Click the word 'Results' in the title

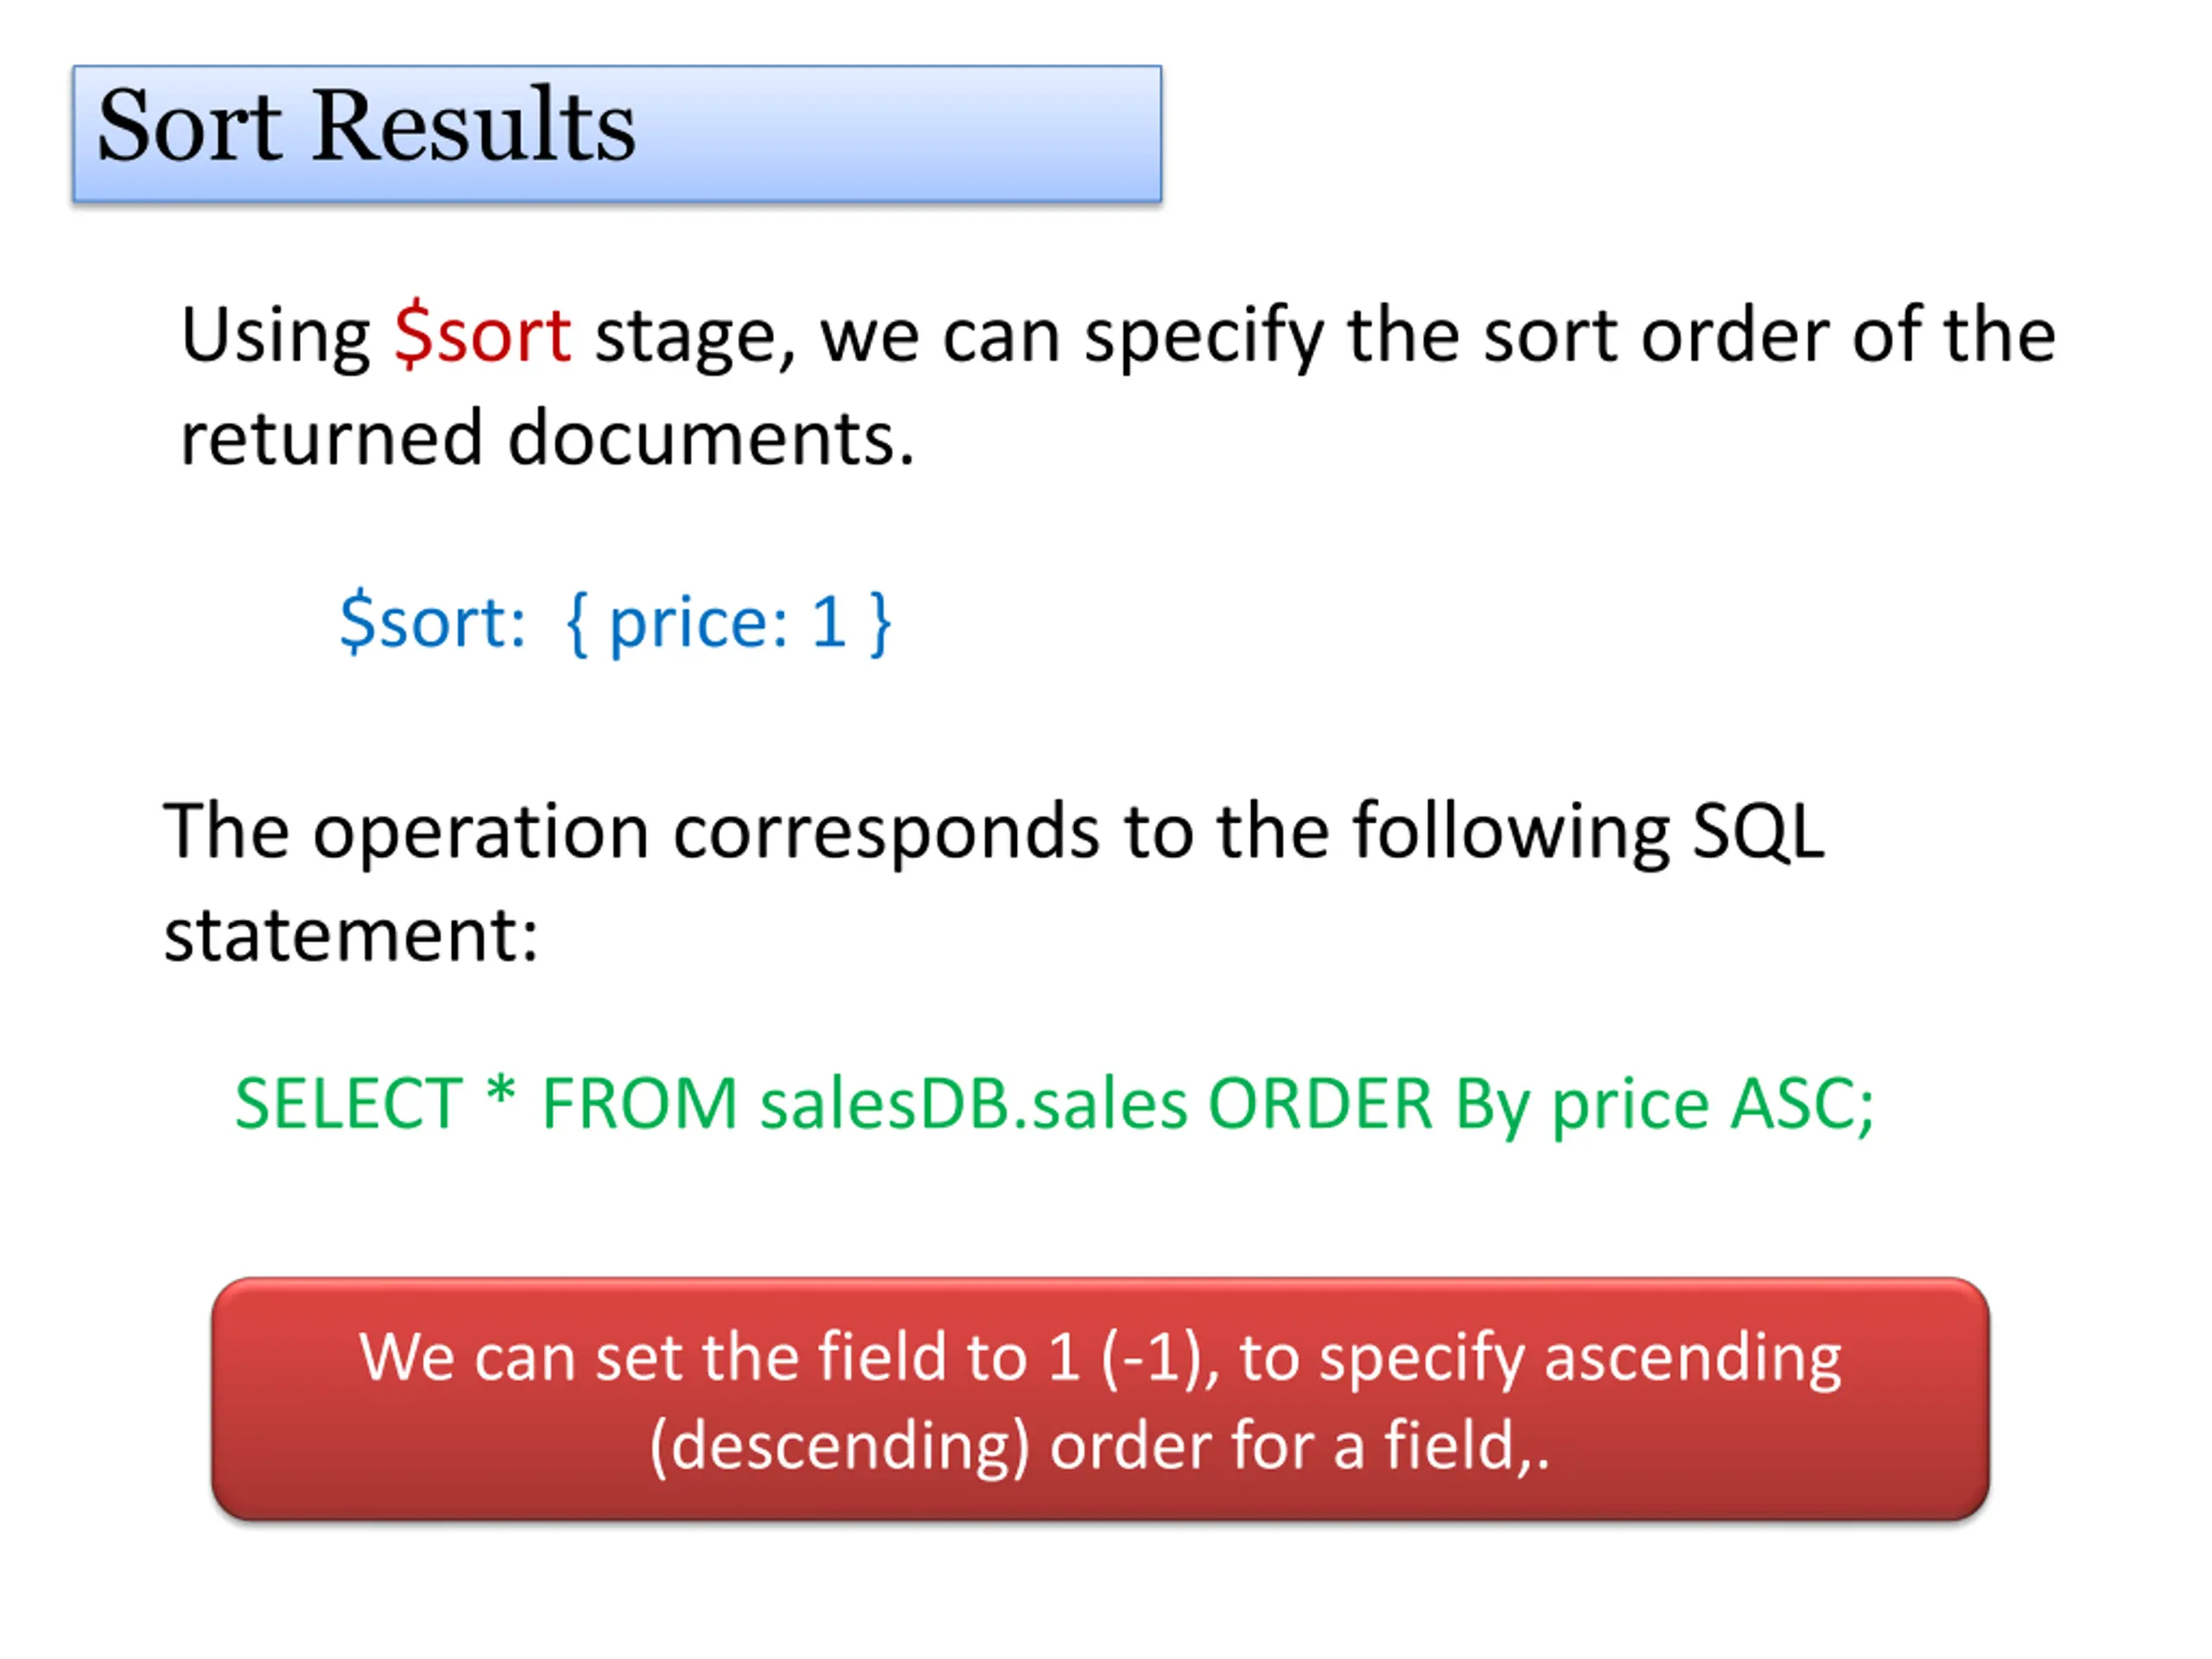click(474, 126)
